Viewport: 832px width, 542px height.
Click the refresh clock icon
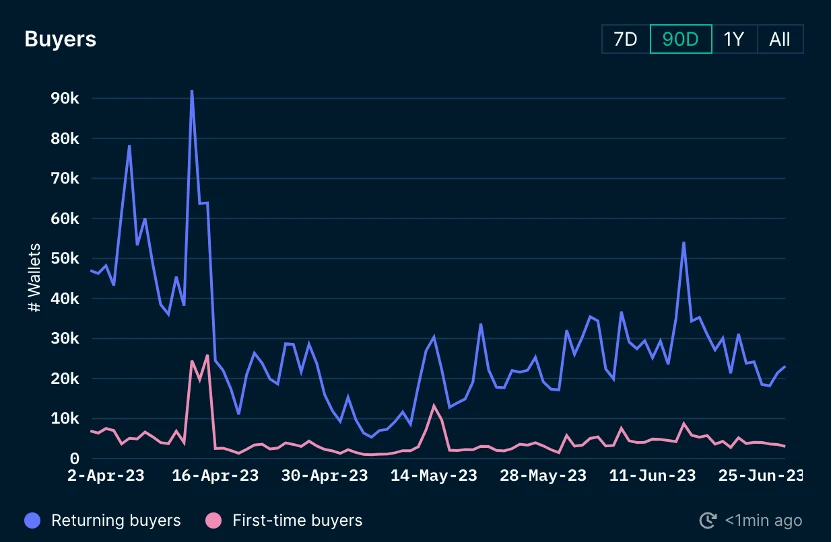[x=708, y=520]
